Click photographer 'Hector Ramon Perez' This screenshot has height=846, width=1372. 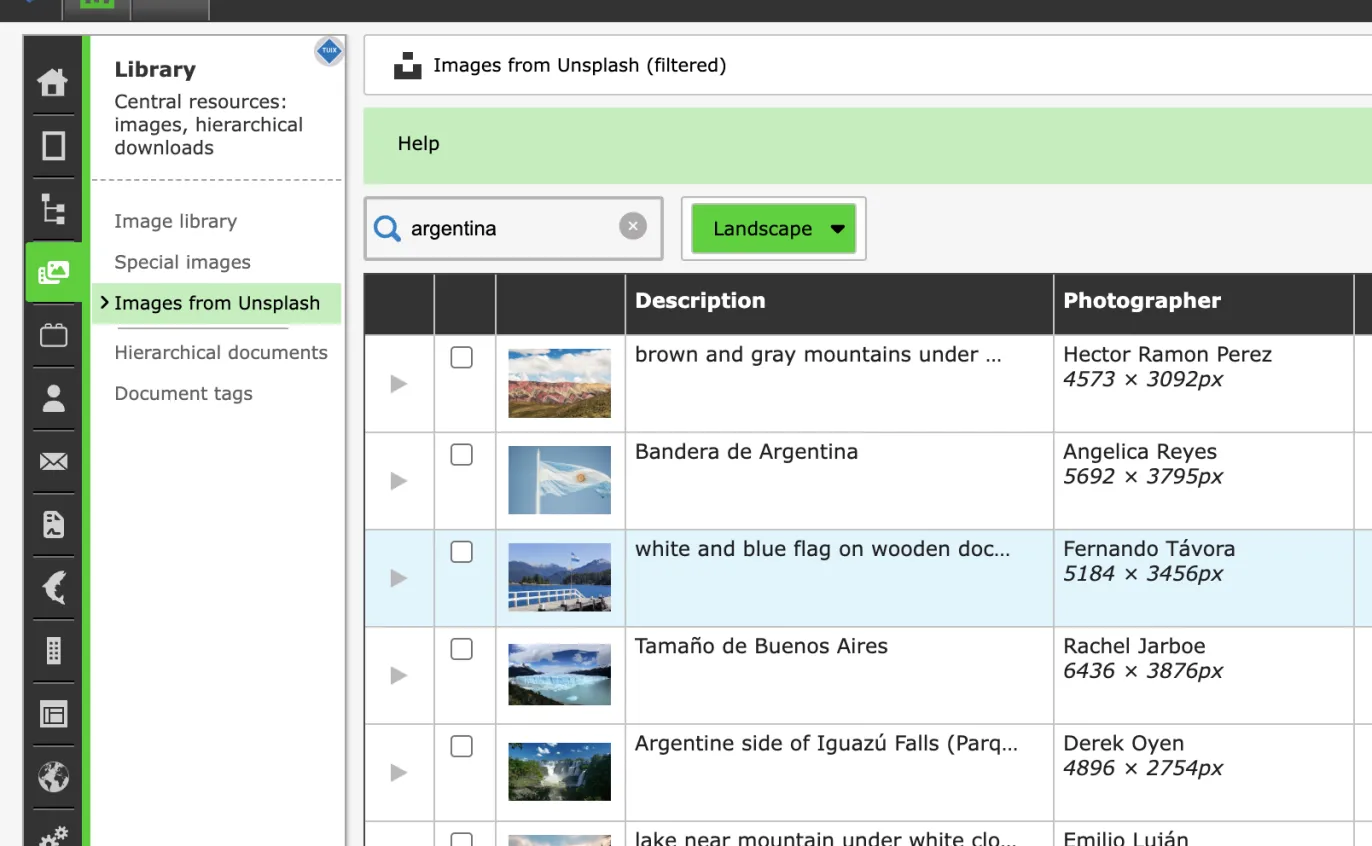pos(1167,354)
